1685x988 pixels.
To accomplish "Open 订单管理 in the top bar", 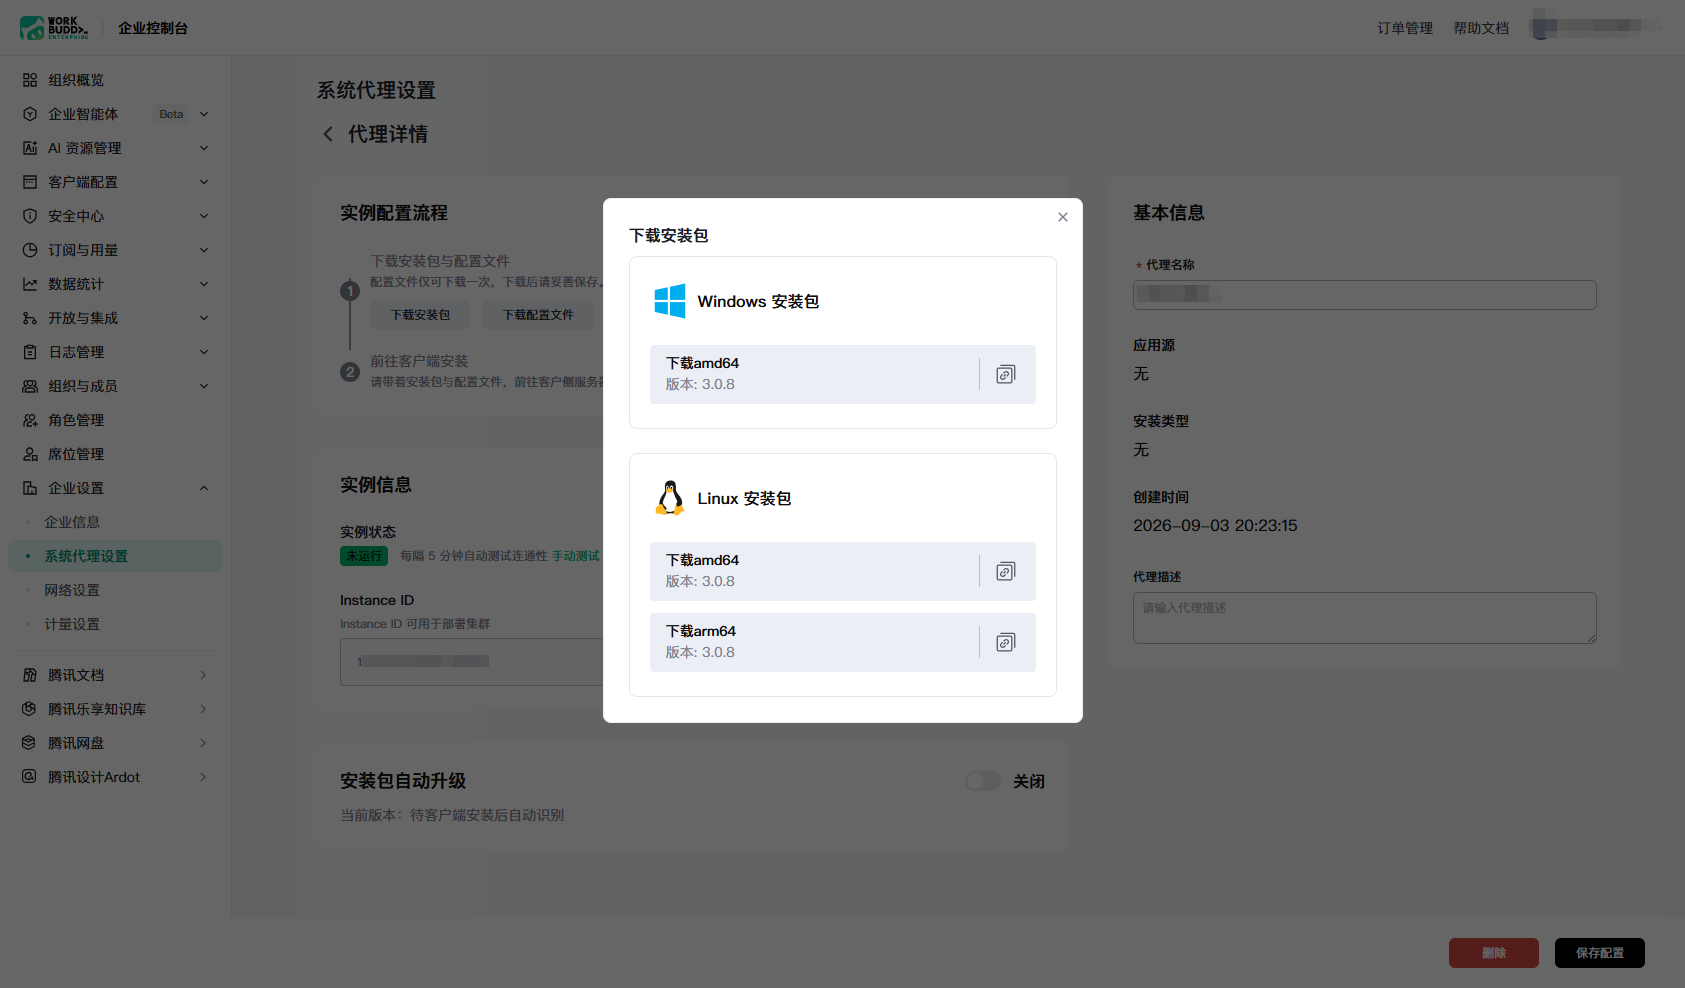I will click(x=1405, y=28).
